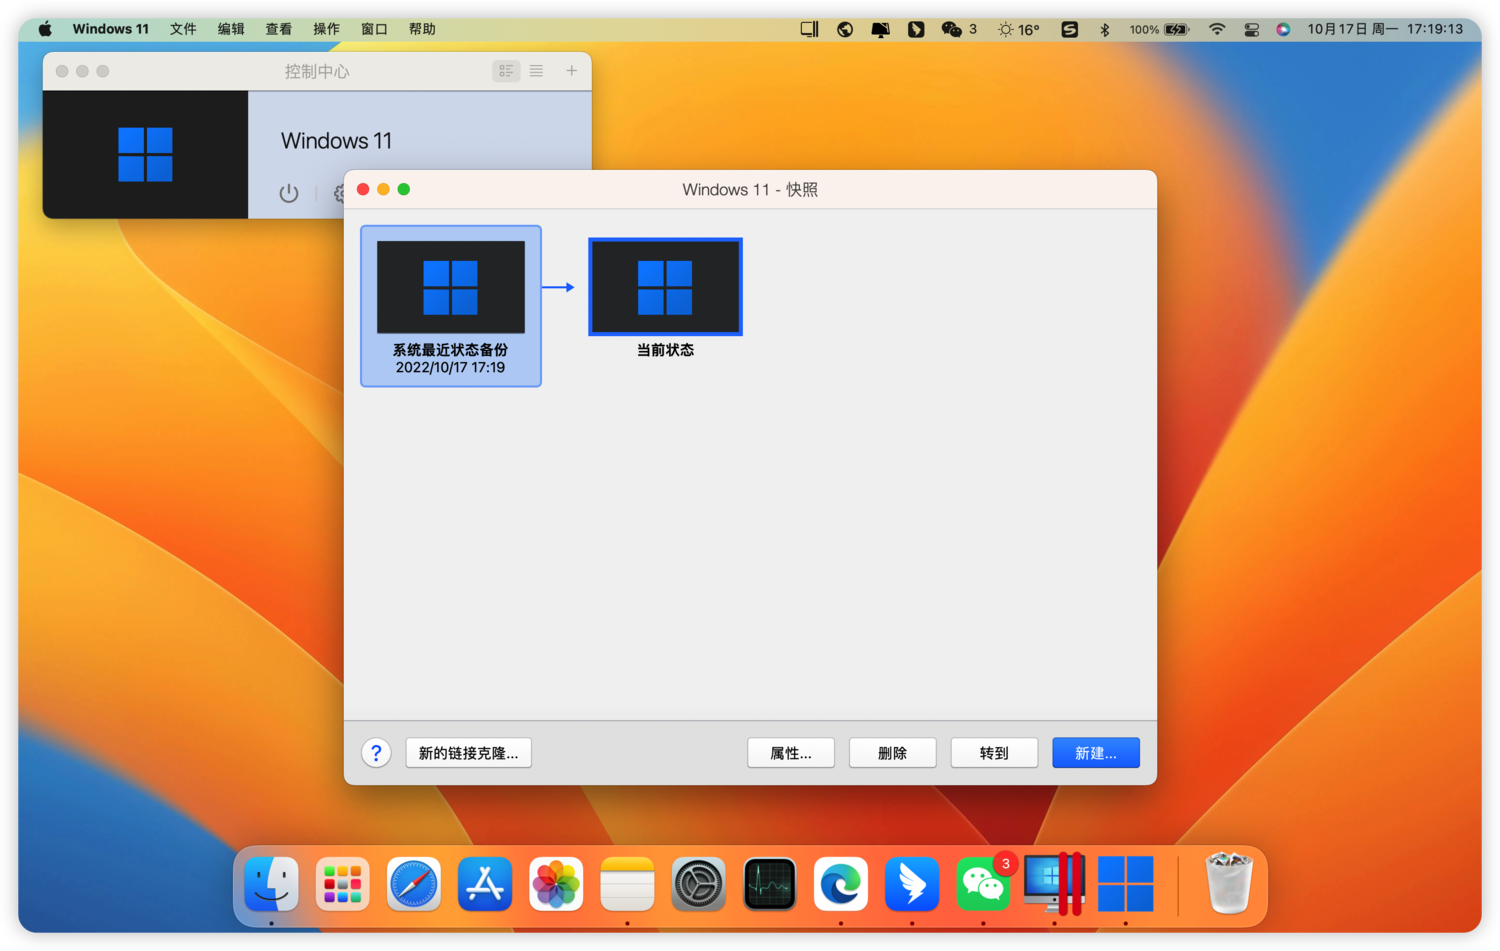Click the Windows 11 name in Control Center
This screenshot has width=1500, height=951.
[336, 141]
